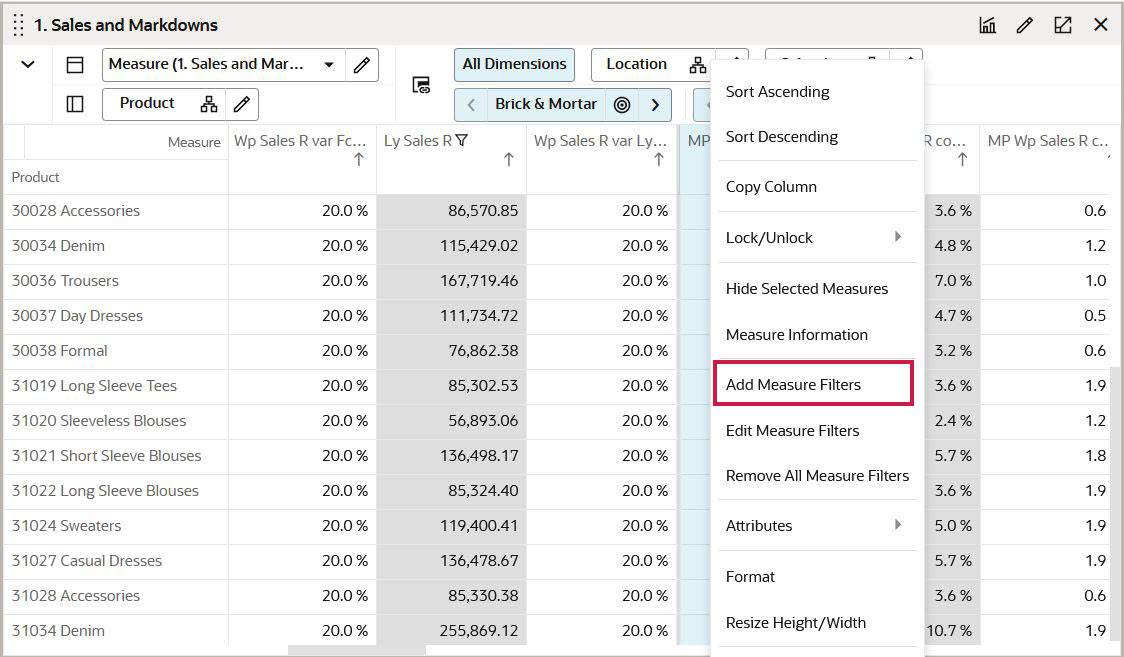1124x657 pixels.
Task: Click the All Dimensions button
Action: pos(514,64)
